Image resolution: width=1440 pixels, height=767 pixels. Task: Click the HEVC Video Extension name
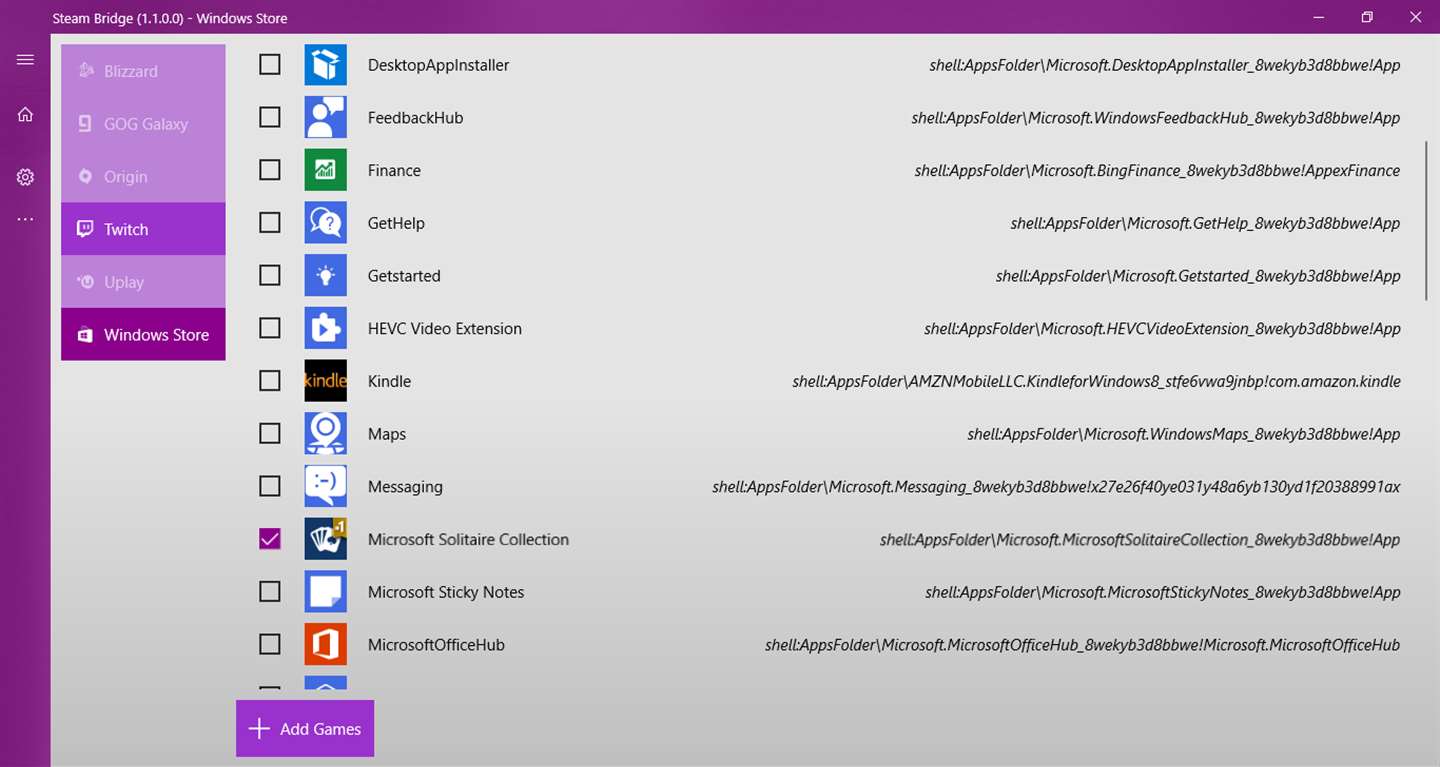[x=445, y=328]
